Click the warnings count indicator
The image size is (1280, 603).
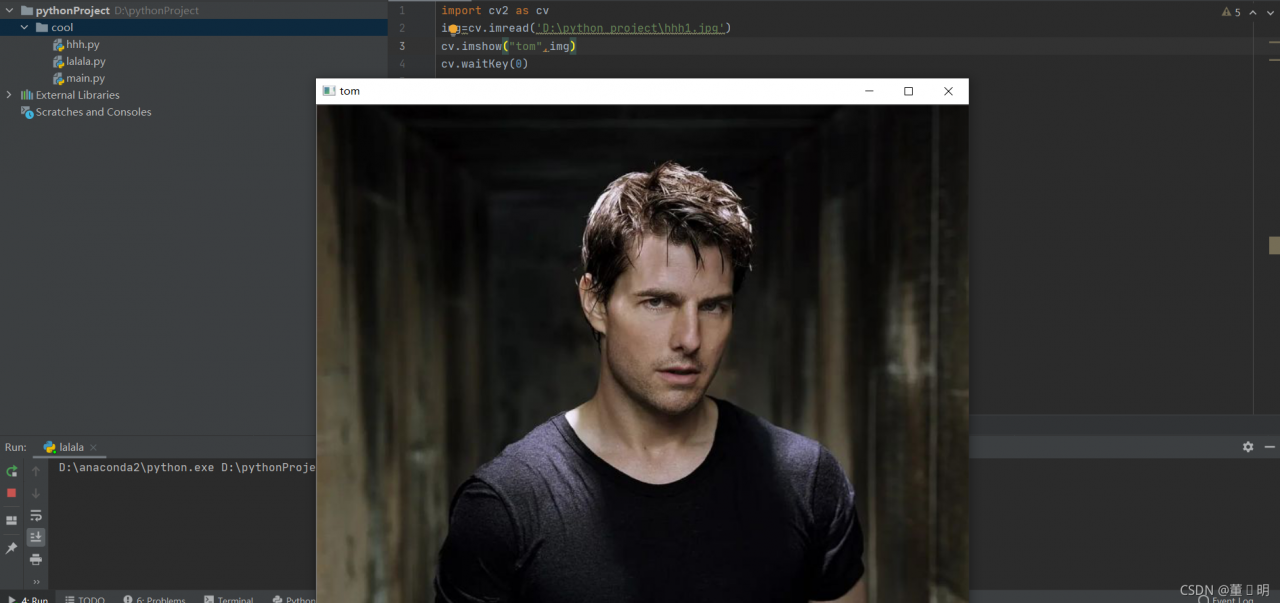pyautogui.click(x=1231, y=12)
